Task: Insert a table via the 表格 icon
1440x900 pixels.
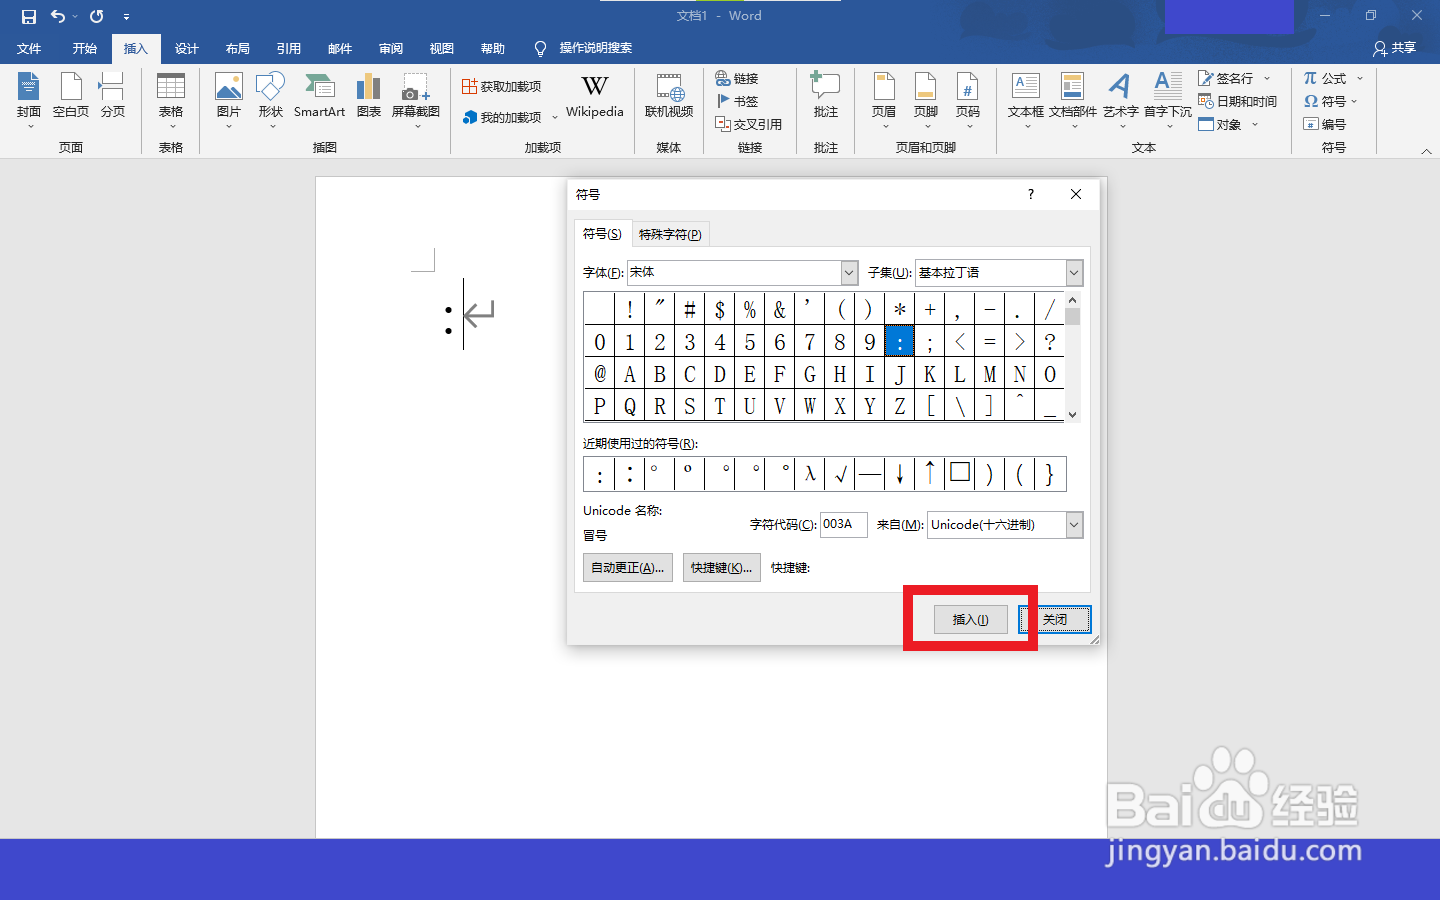Action: pos(170,95)
